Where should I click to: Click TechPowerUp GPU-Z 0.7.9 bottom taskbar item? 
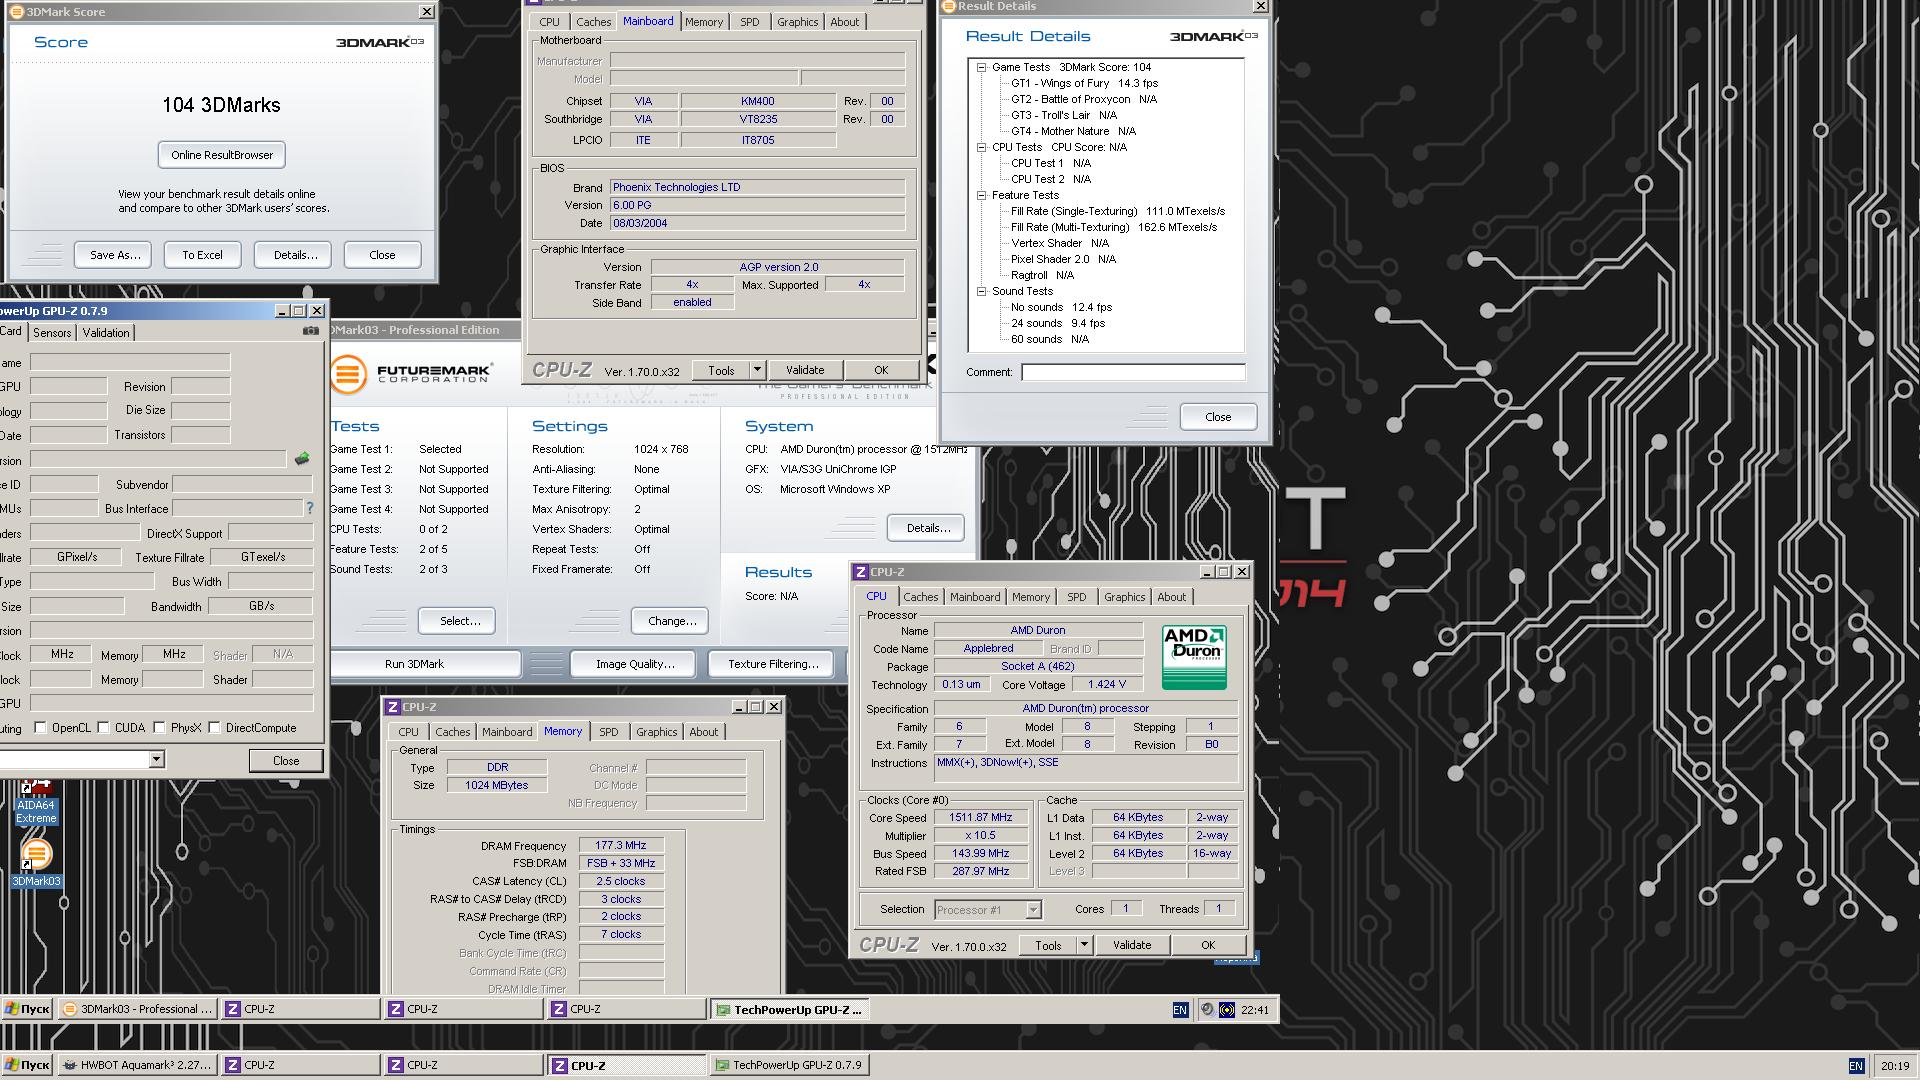click(x=789, y=1065)
